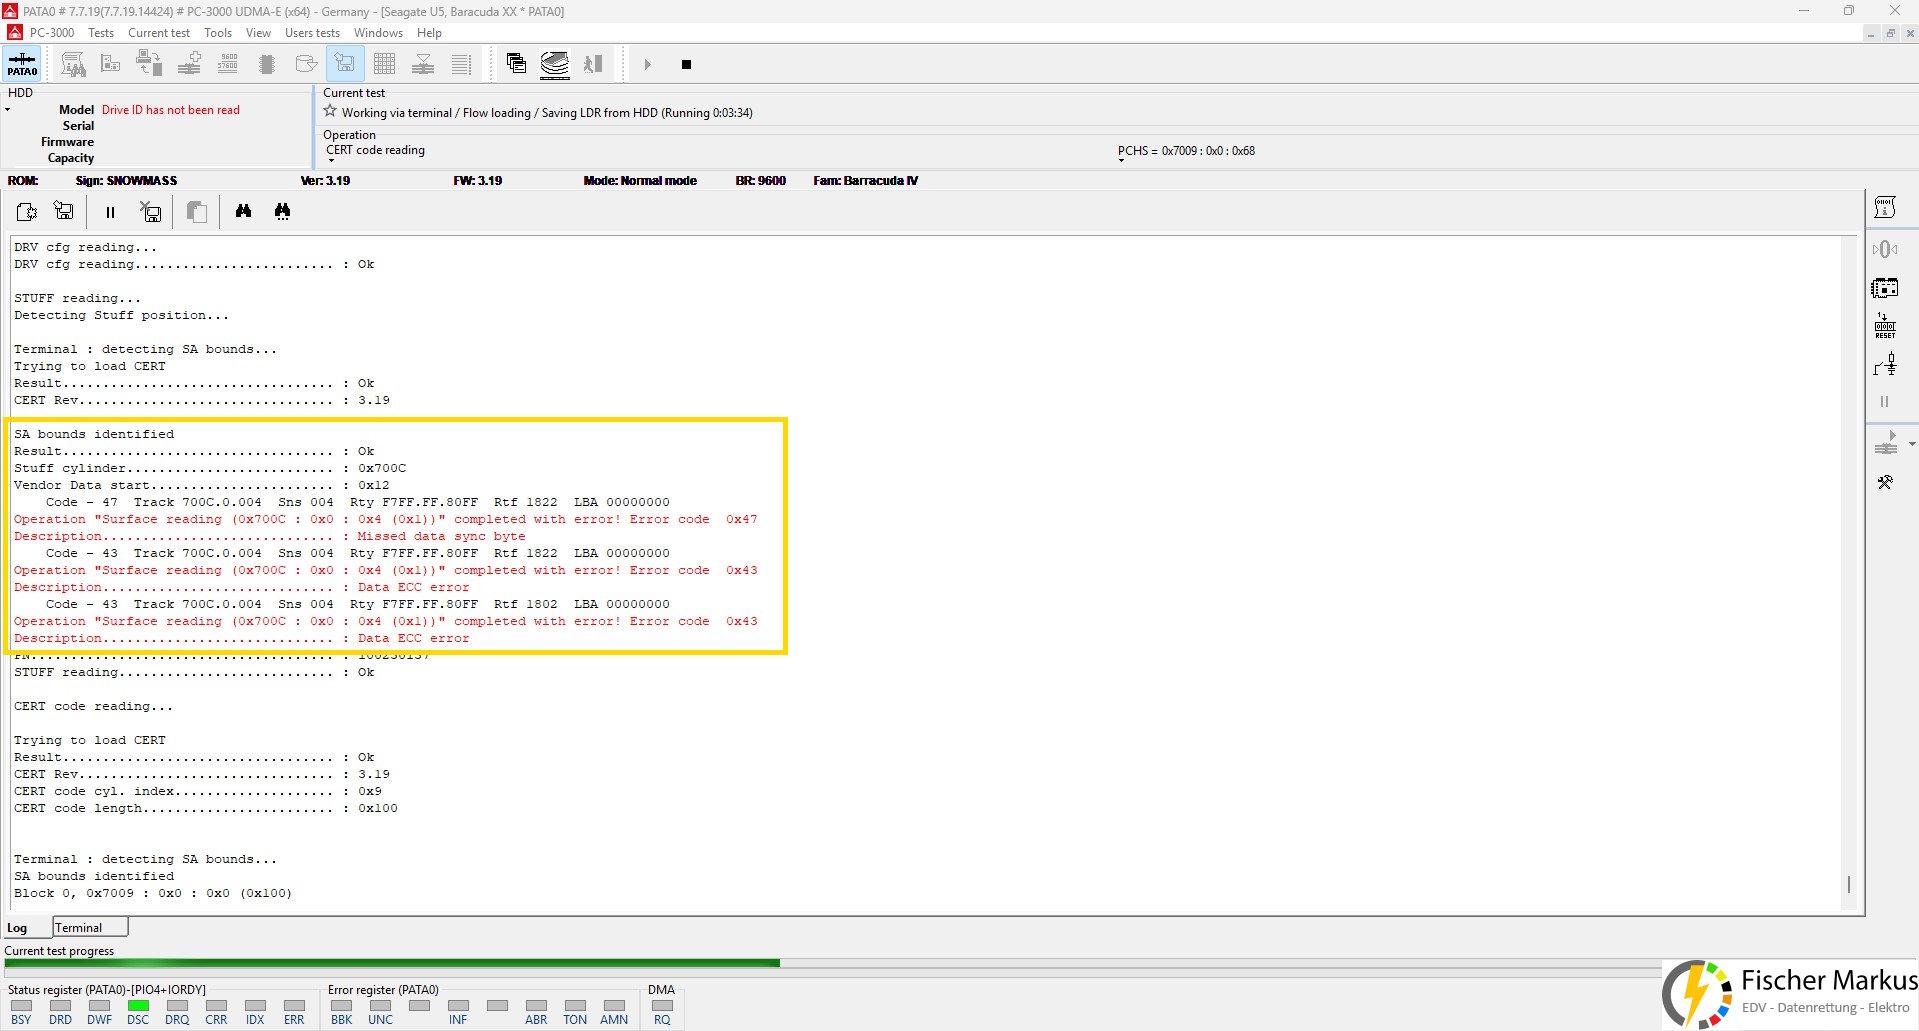Click the pause log icon
The width and height of the screenshot is (1919, 1031).
click(x=110, y=212)
